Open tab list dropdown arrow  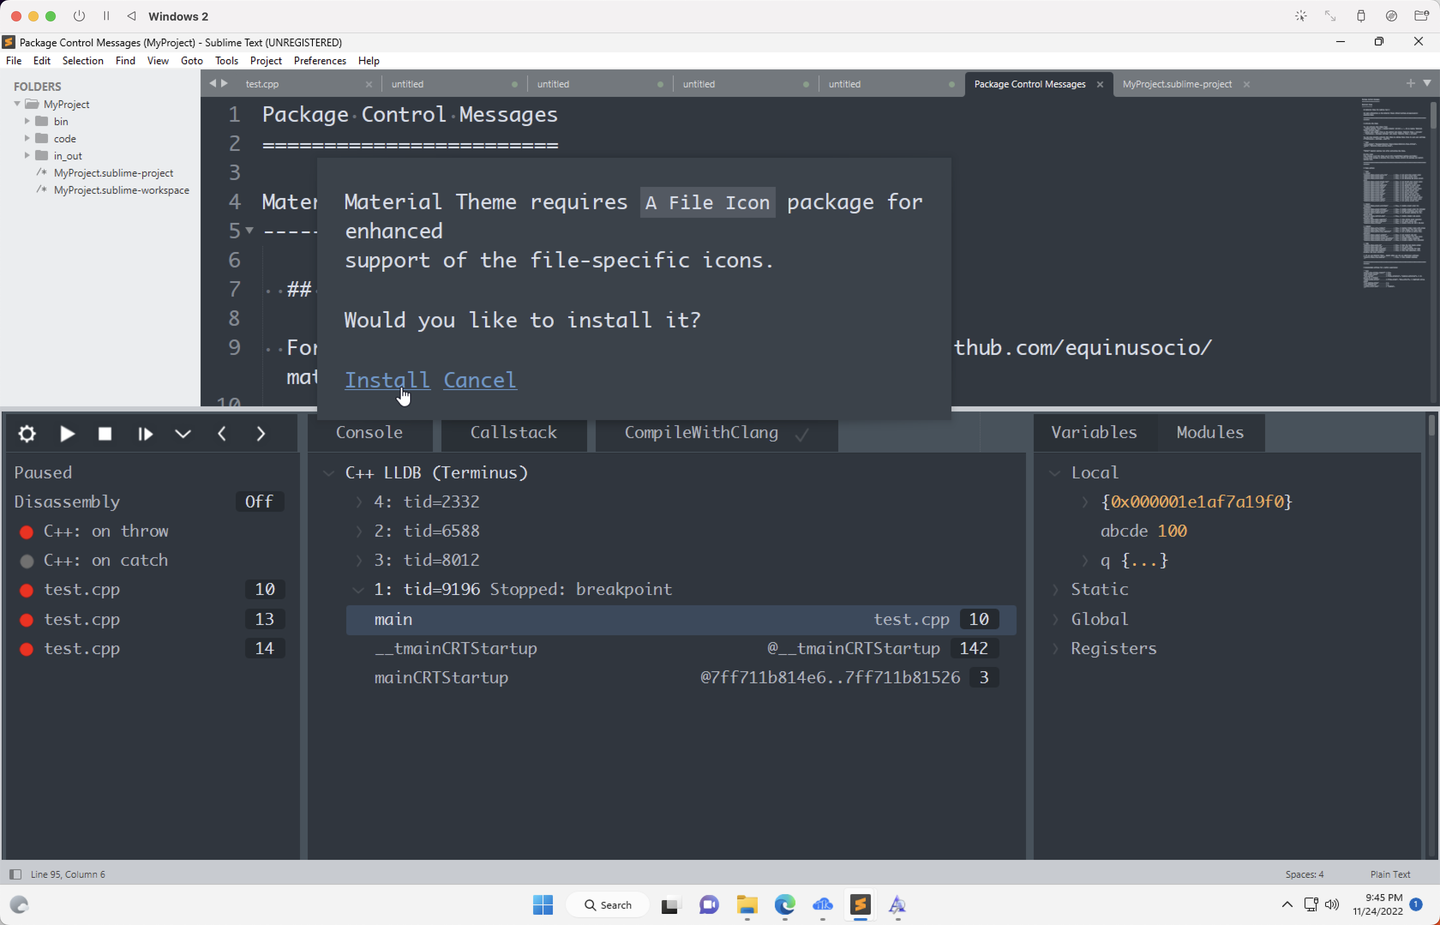pos(1427,83)
